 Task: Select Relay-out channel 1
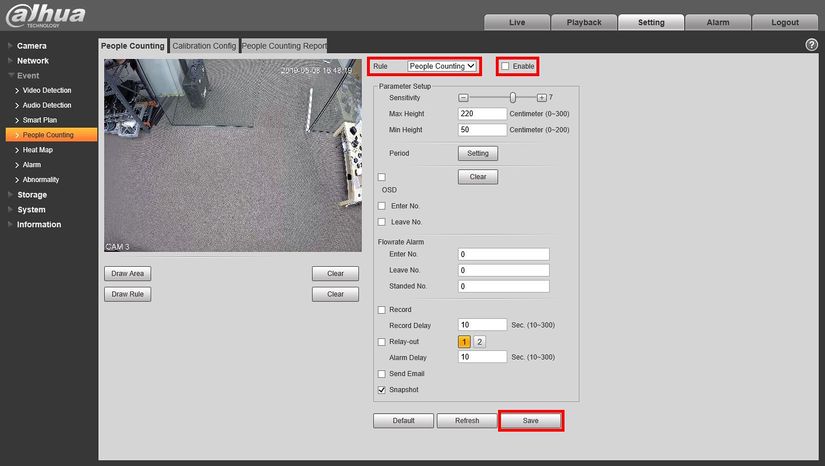click(464, 342)
